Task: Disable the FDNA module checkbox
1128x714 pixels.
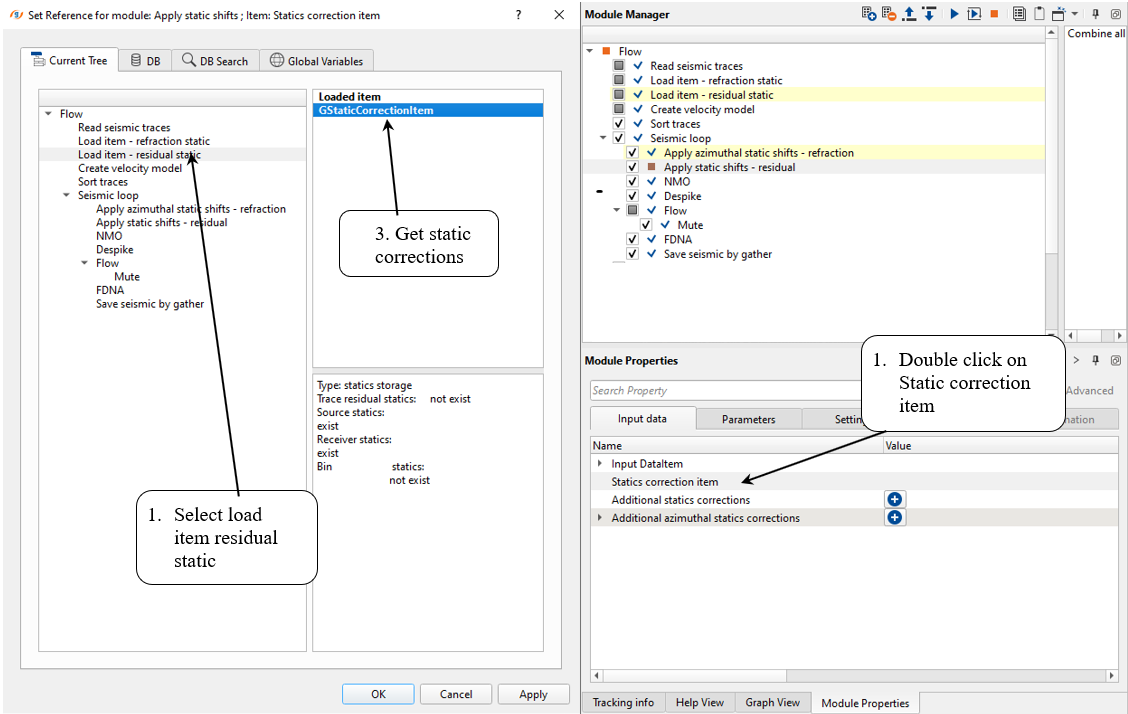Action: [633, 240]
